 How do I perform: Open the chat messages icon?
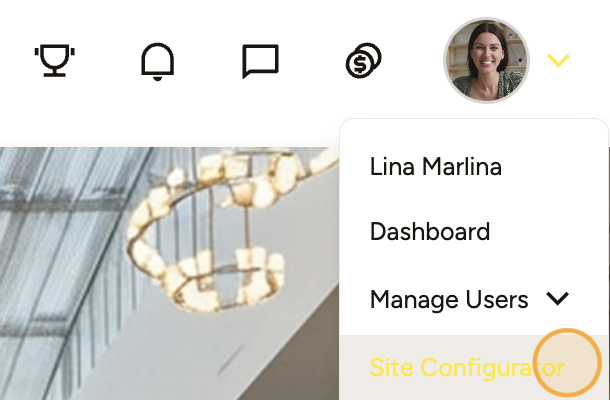pos(260,61)
